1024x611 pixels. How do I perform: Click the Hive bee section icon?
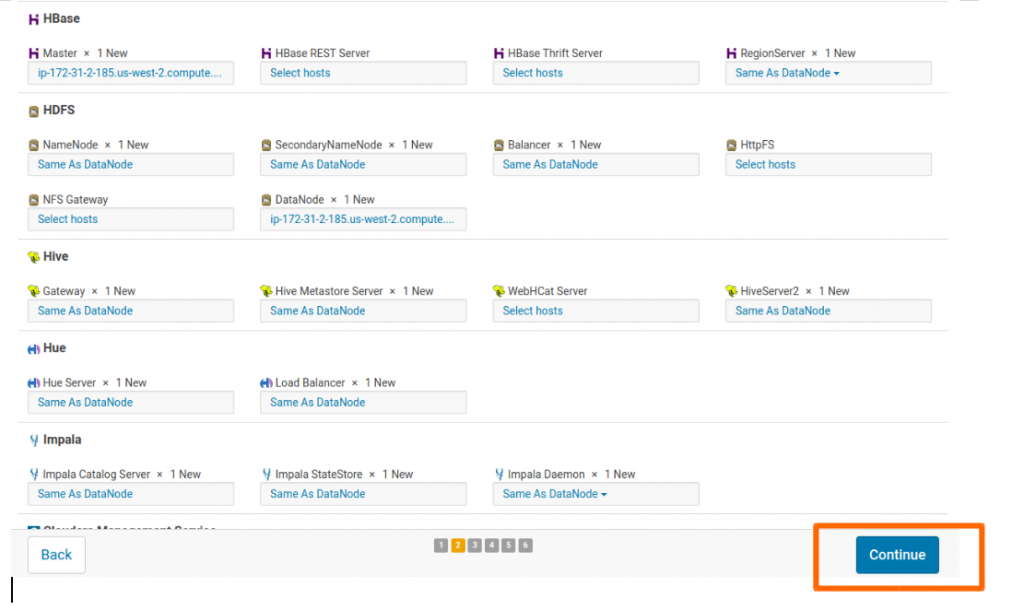(x=34, y=257)
